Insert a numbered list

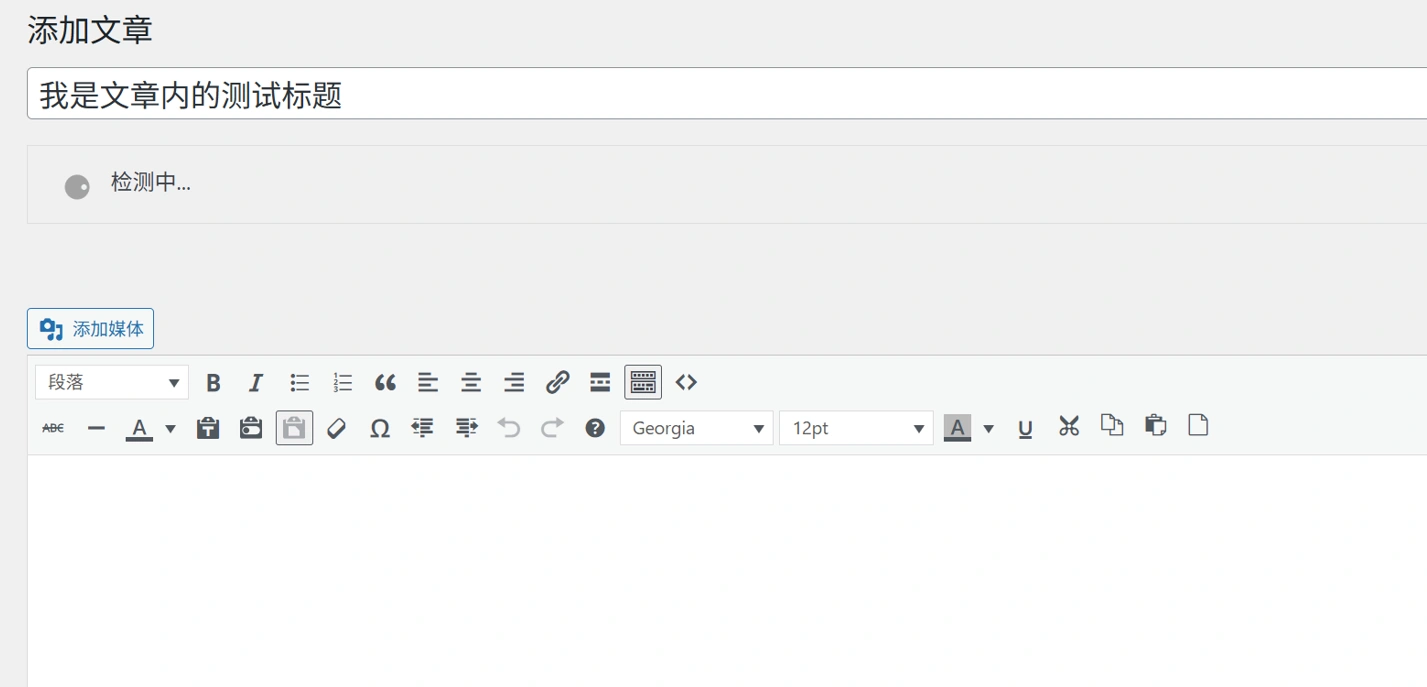coord(342,382)
